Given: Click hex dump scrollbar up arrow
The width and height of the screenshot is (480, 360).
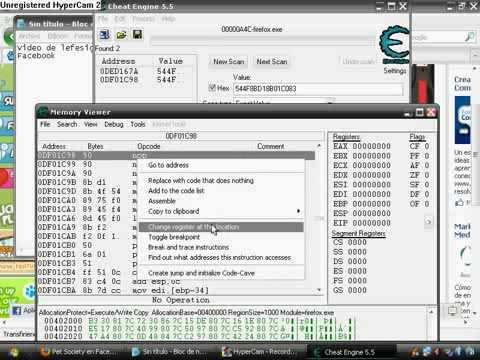Looking at the screenshot, I should (431, 313).
